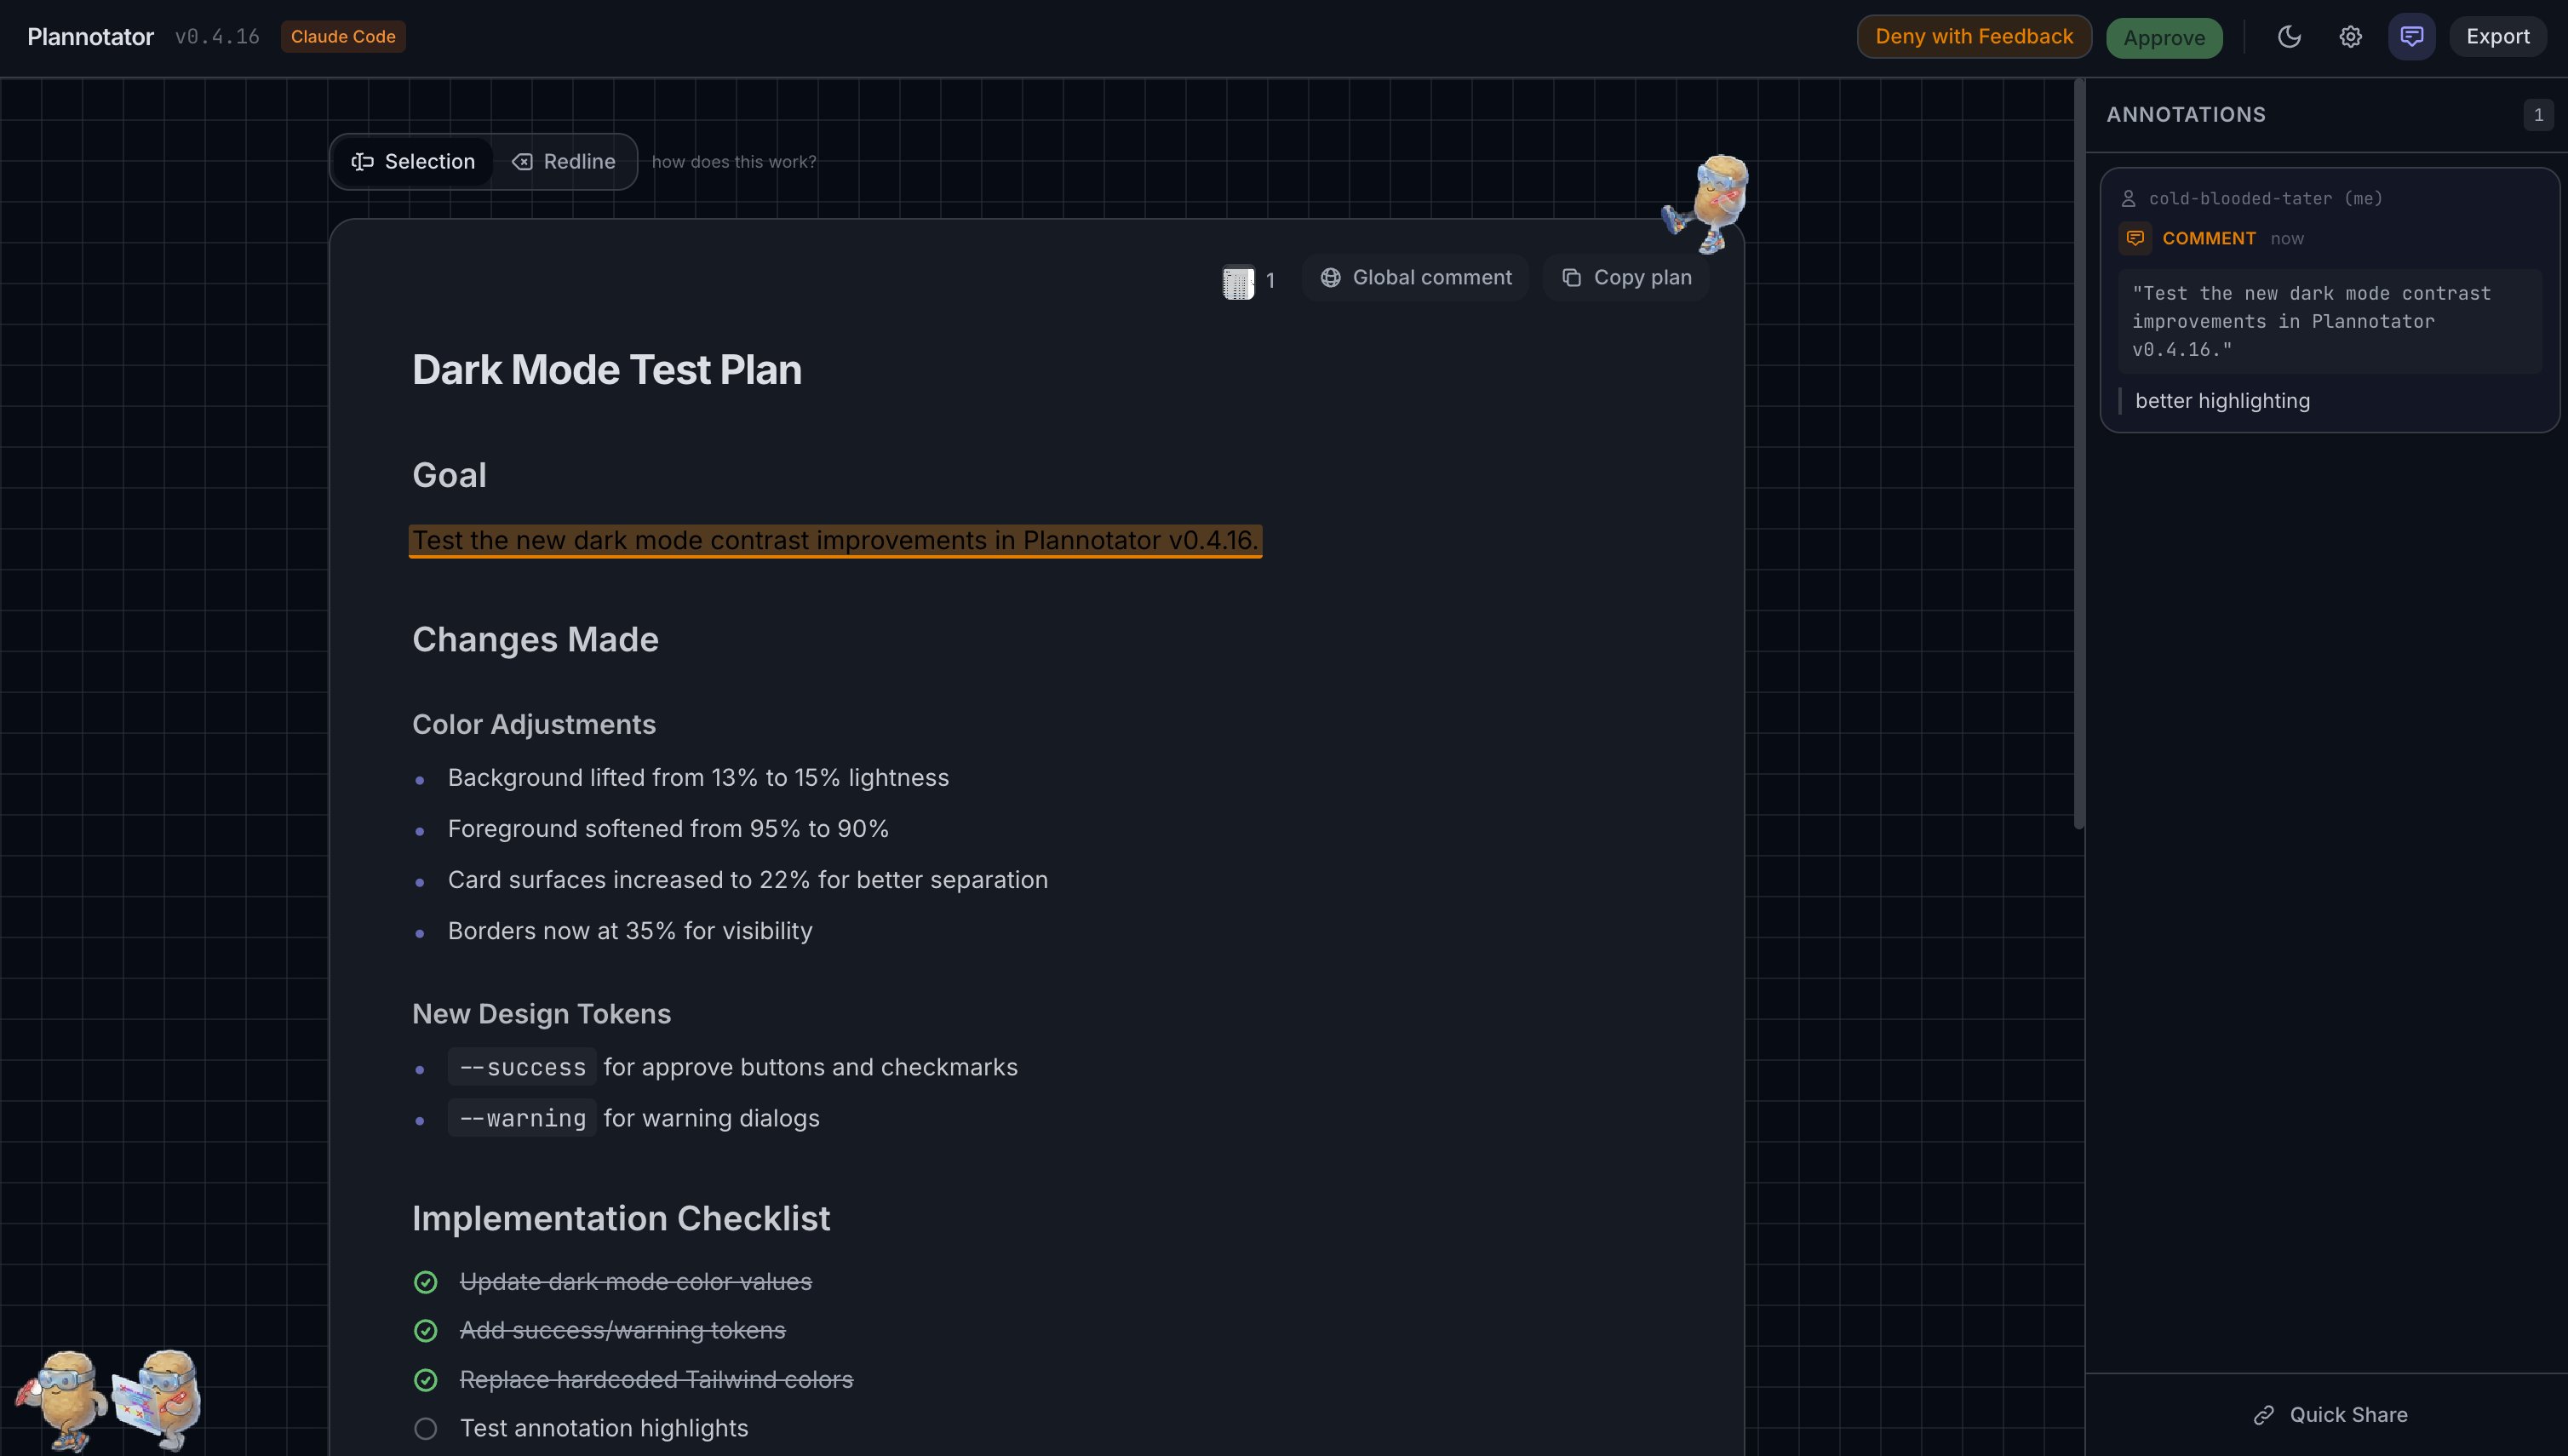Toggle dark mode moon icon
The image size is (2568, 1456).
point(2289,37)
